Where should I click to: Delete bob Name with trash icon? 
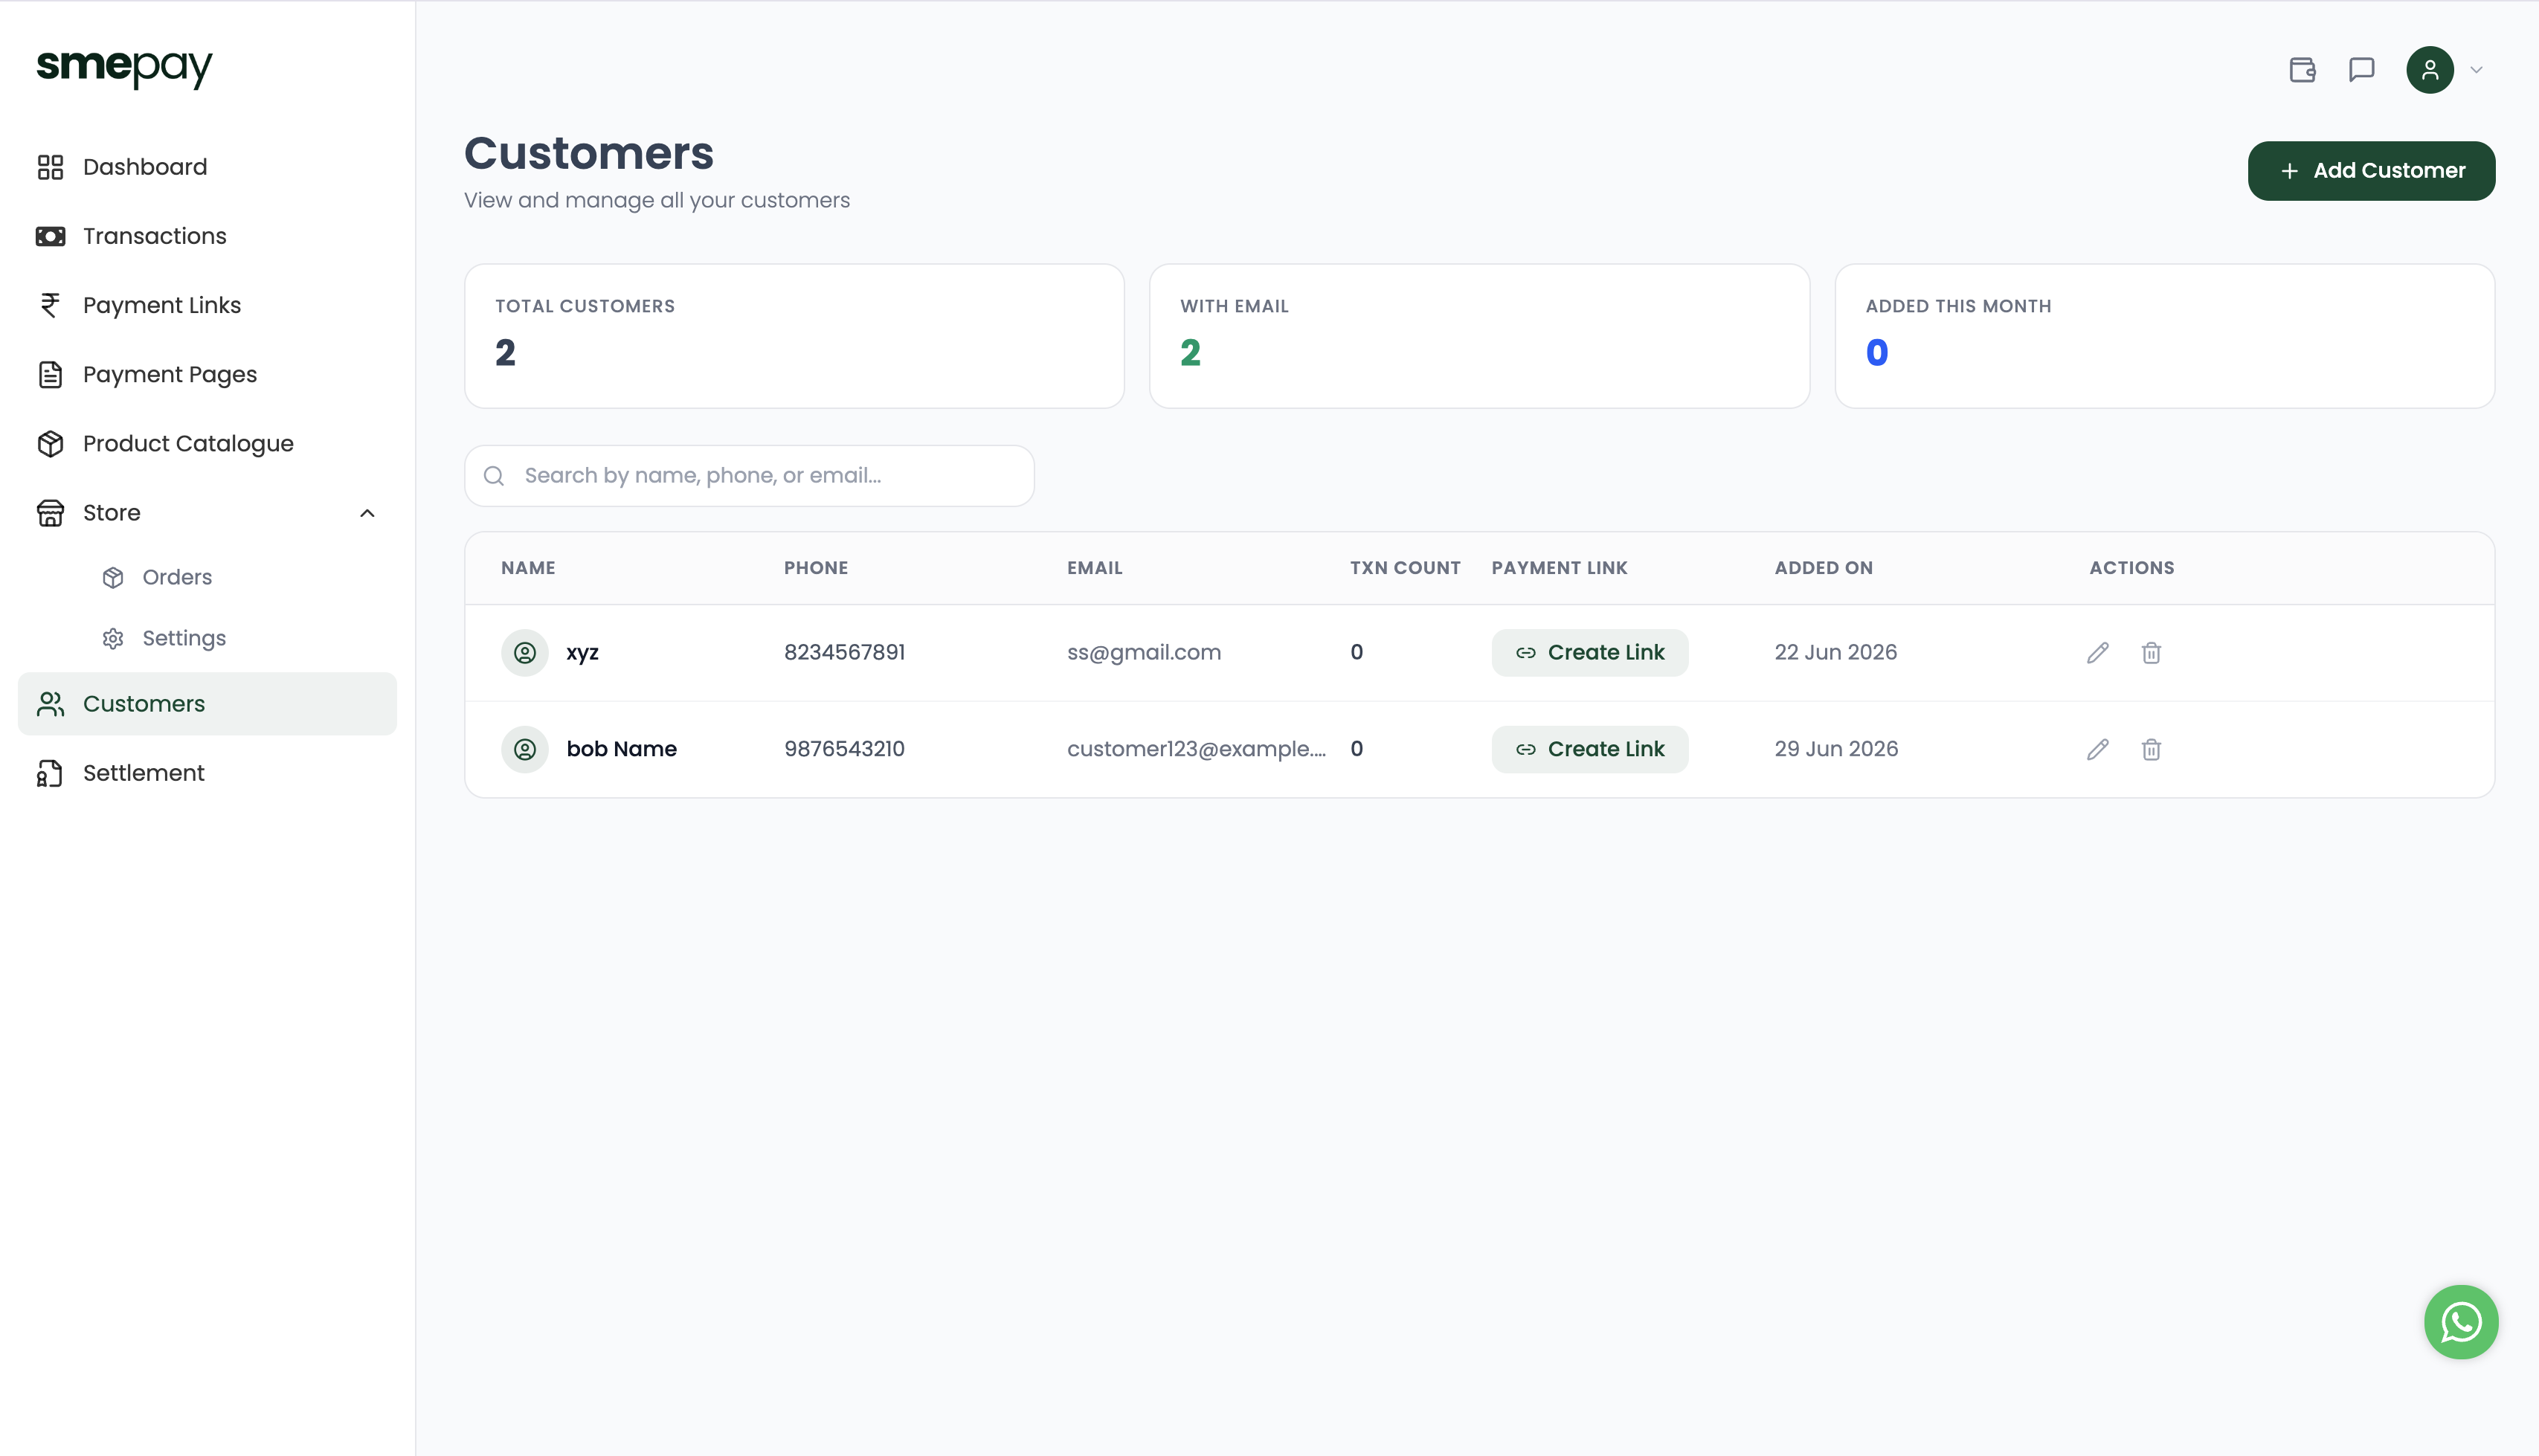2151,750
